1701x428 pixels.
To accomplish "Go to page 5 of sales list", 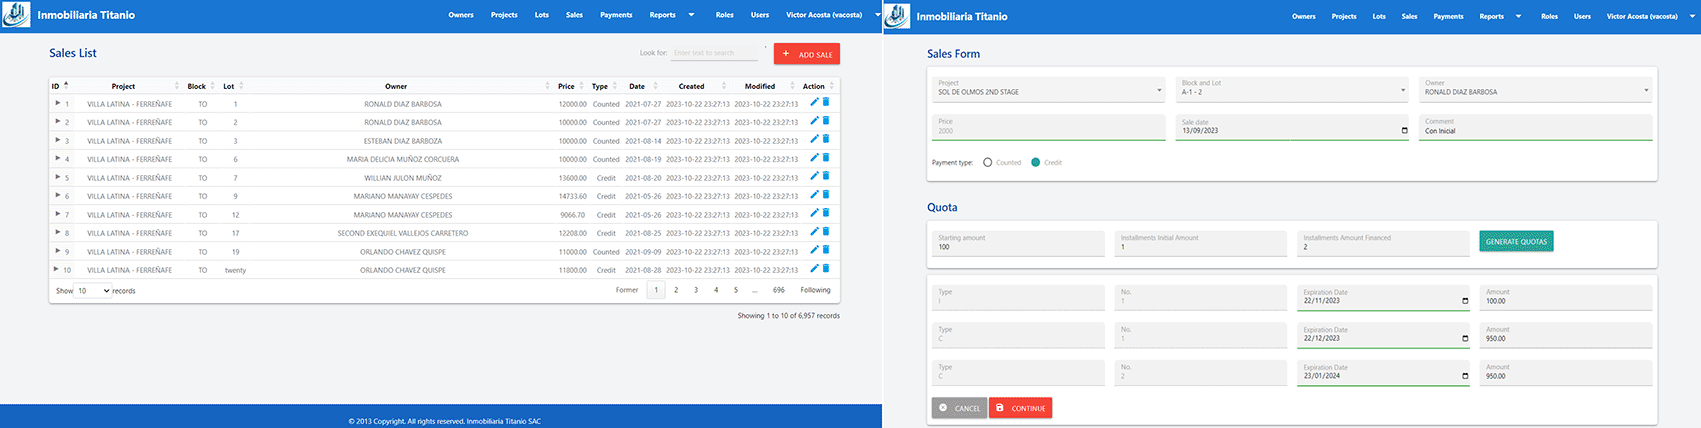I will (x=736, y=290).
